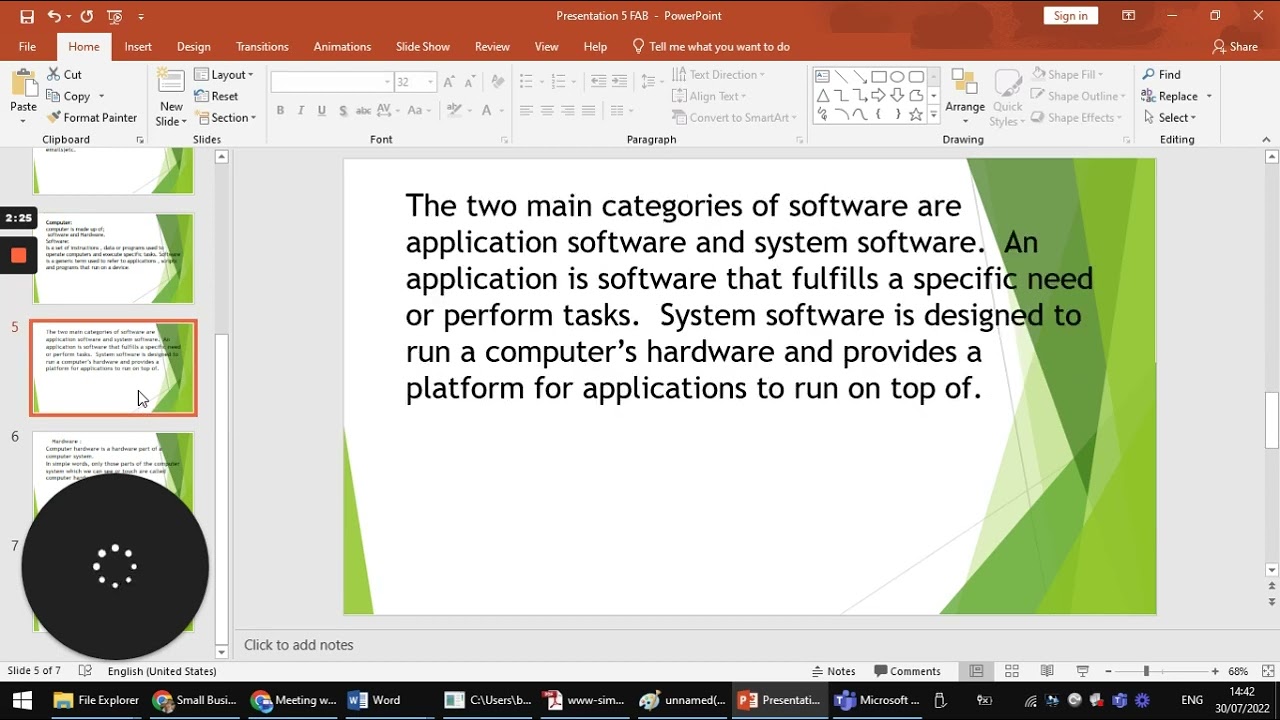Click the Find magnifier button
Screen dimensions: 1280x720
pos(1162,74)
